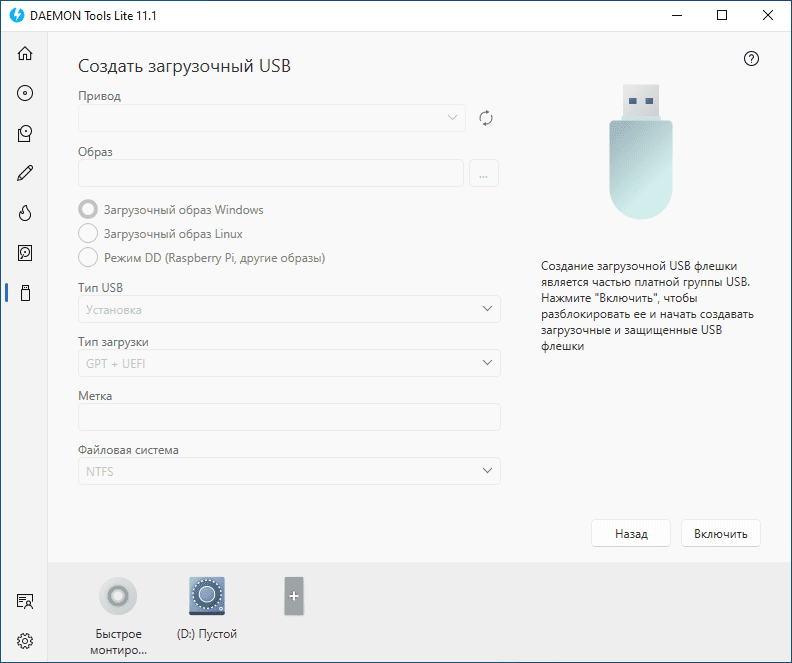Click the Назад button
Screen dimensions: 792x663
[x=631, y=533]
